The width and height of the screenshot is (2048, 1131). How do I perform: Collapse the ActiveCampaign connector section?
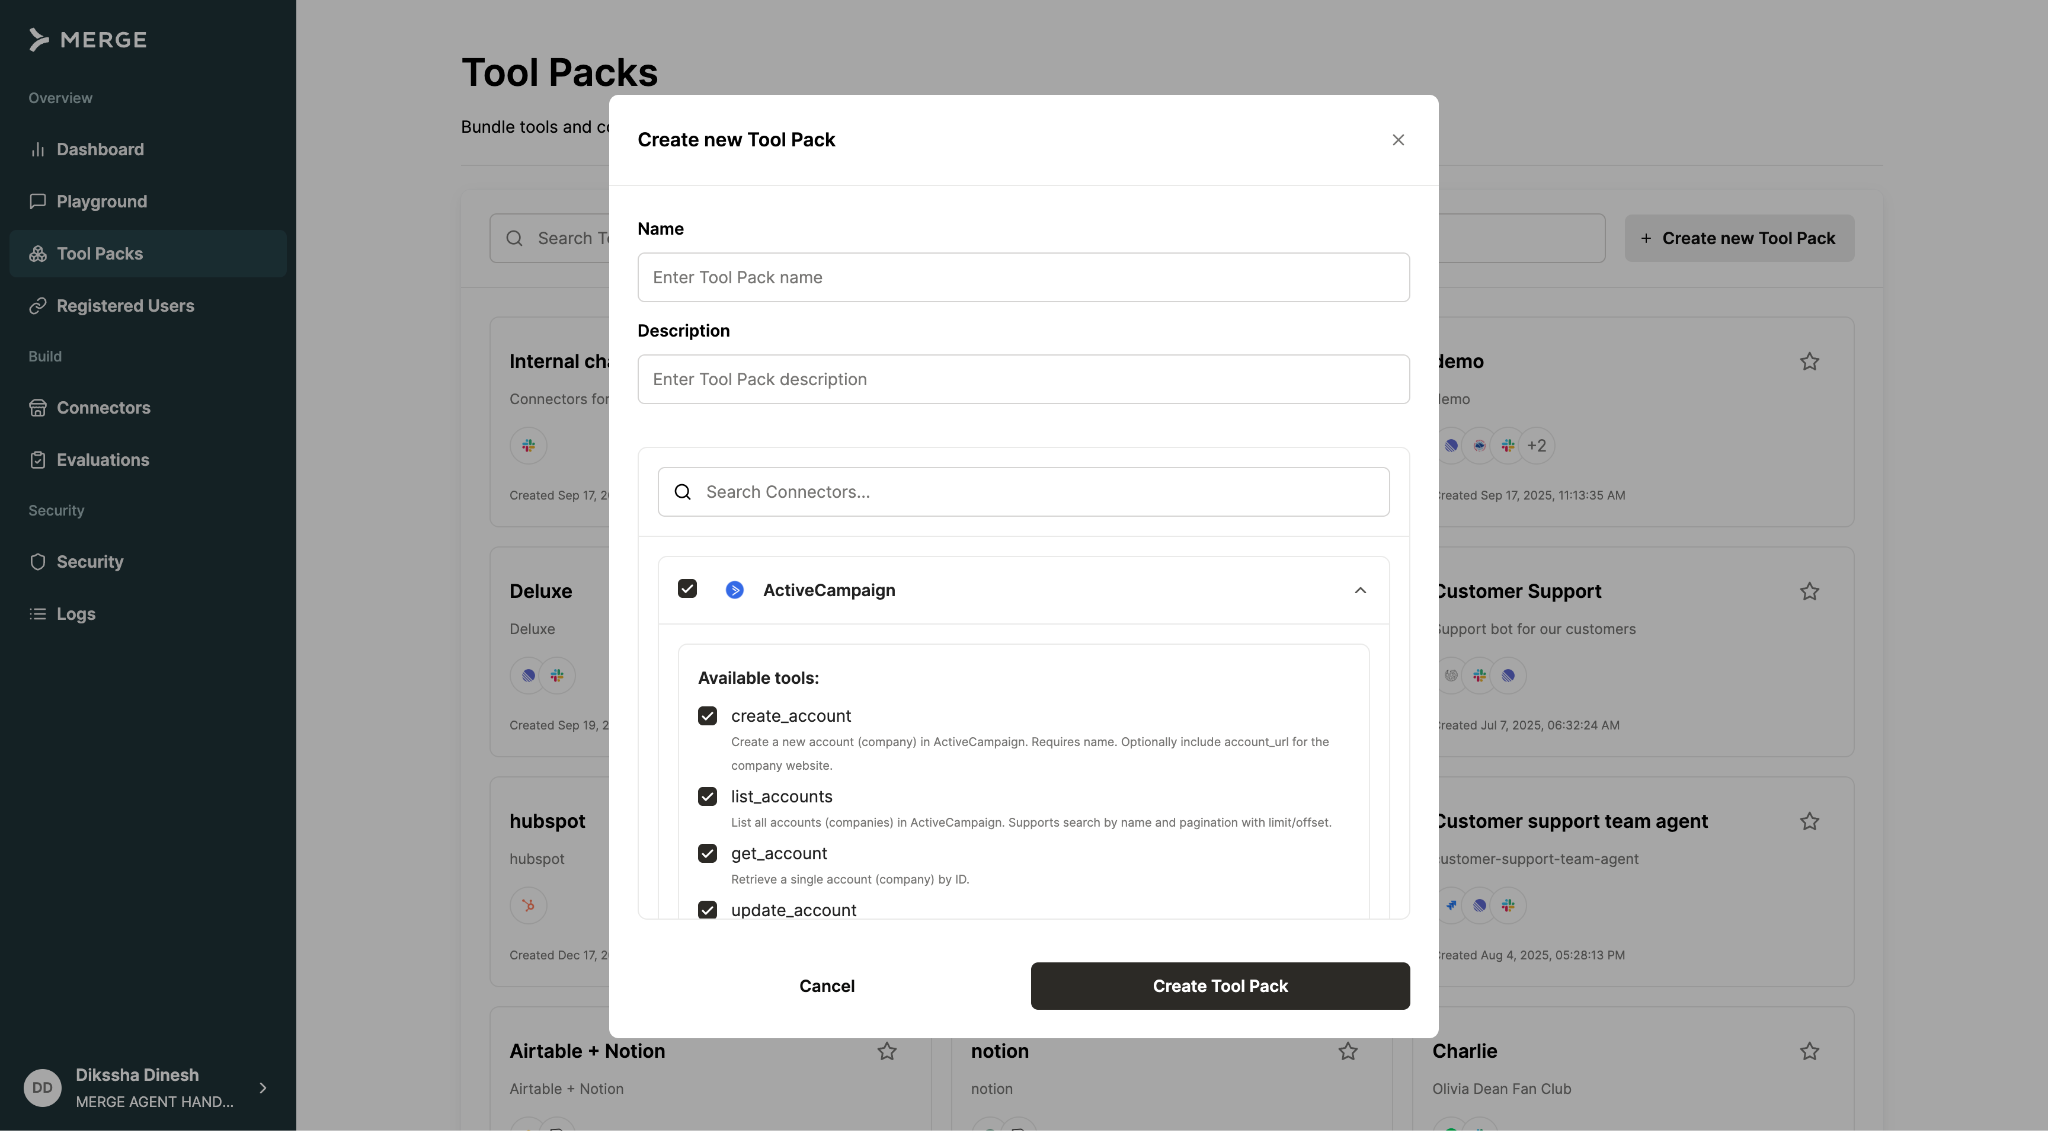(1360, 590)
